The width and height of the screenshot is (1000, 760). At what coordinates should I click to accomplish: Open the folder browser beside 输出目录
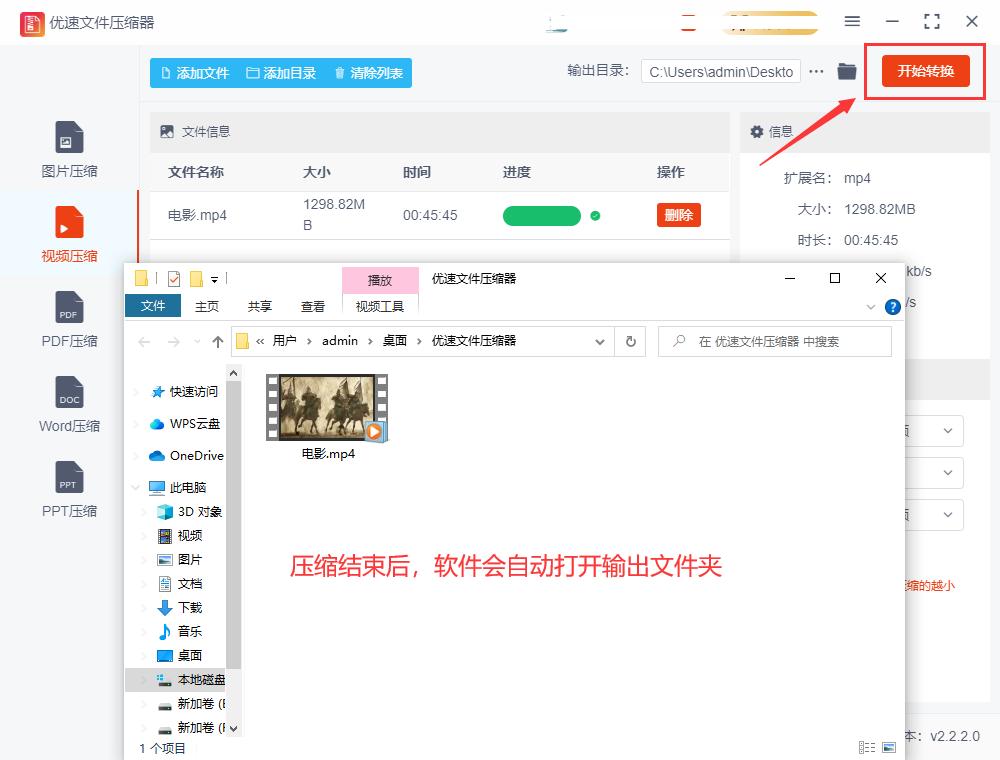[x=846, y=71]
